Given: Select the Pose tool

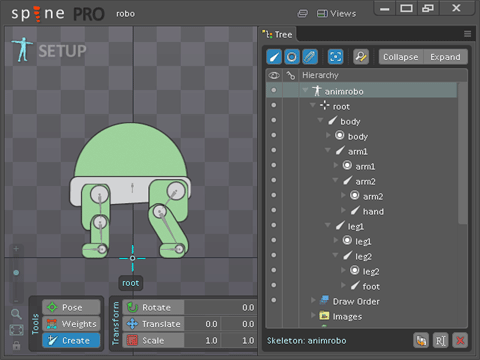Looking at the screenshot, I should point(71,307).
